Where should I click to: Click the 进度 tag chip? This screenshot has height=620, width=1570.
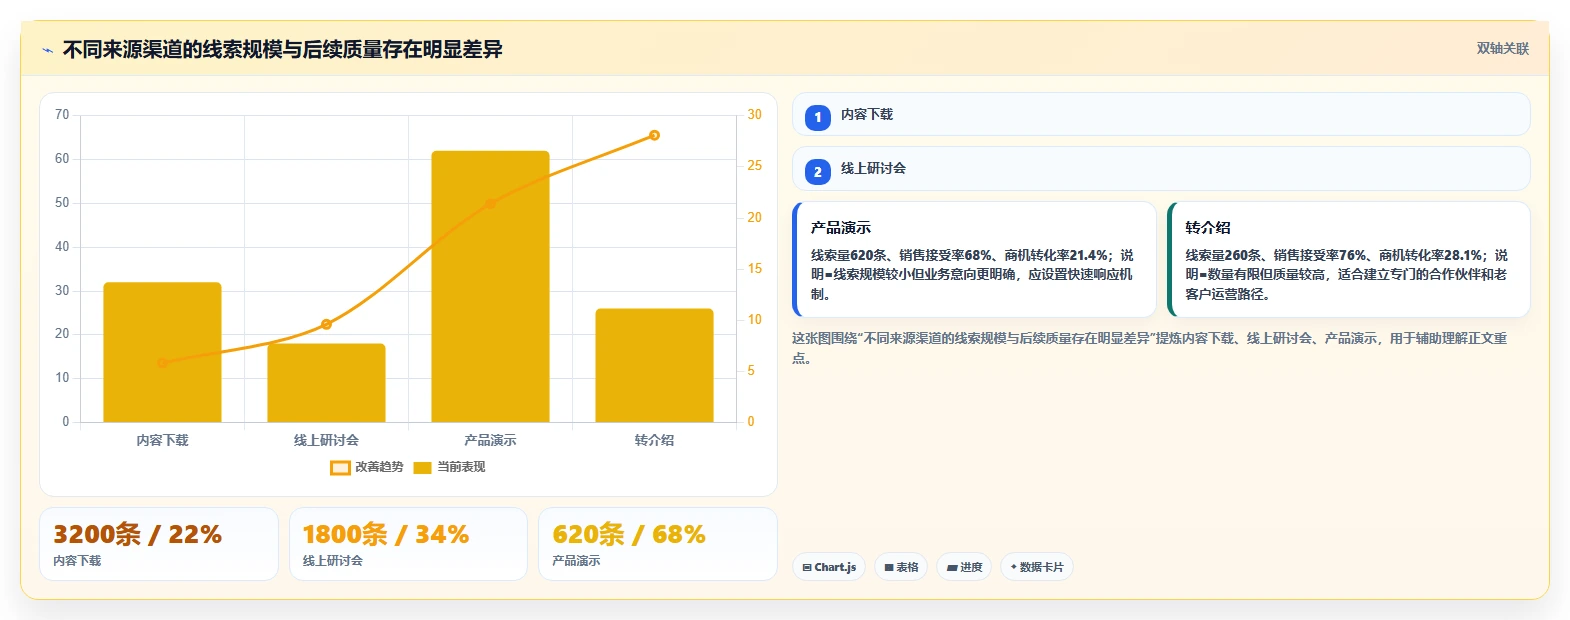point(964,567)
